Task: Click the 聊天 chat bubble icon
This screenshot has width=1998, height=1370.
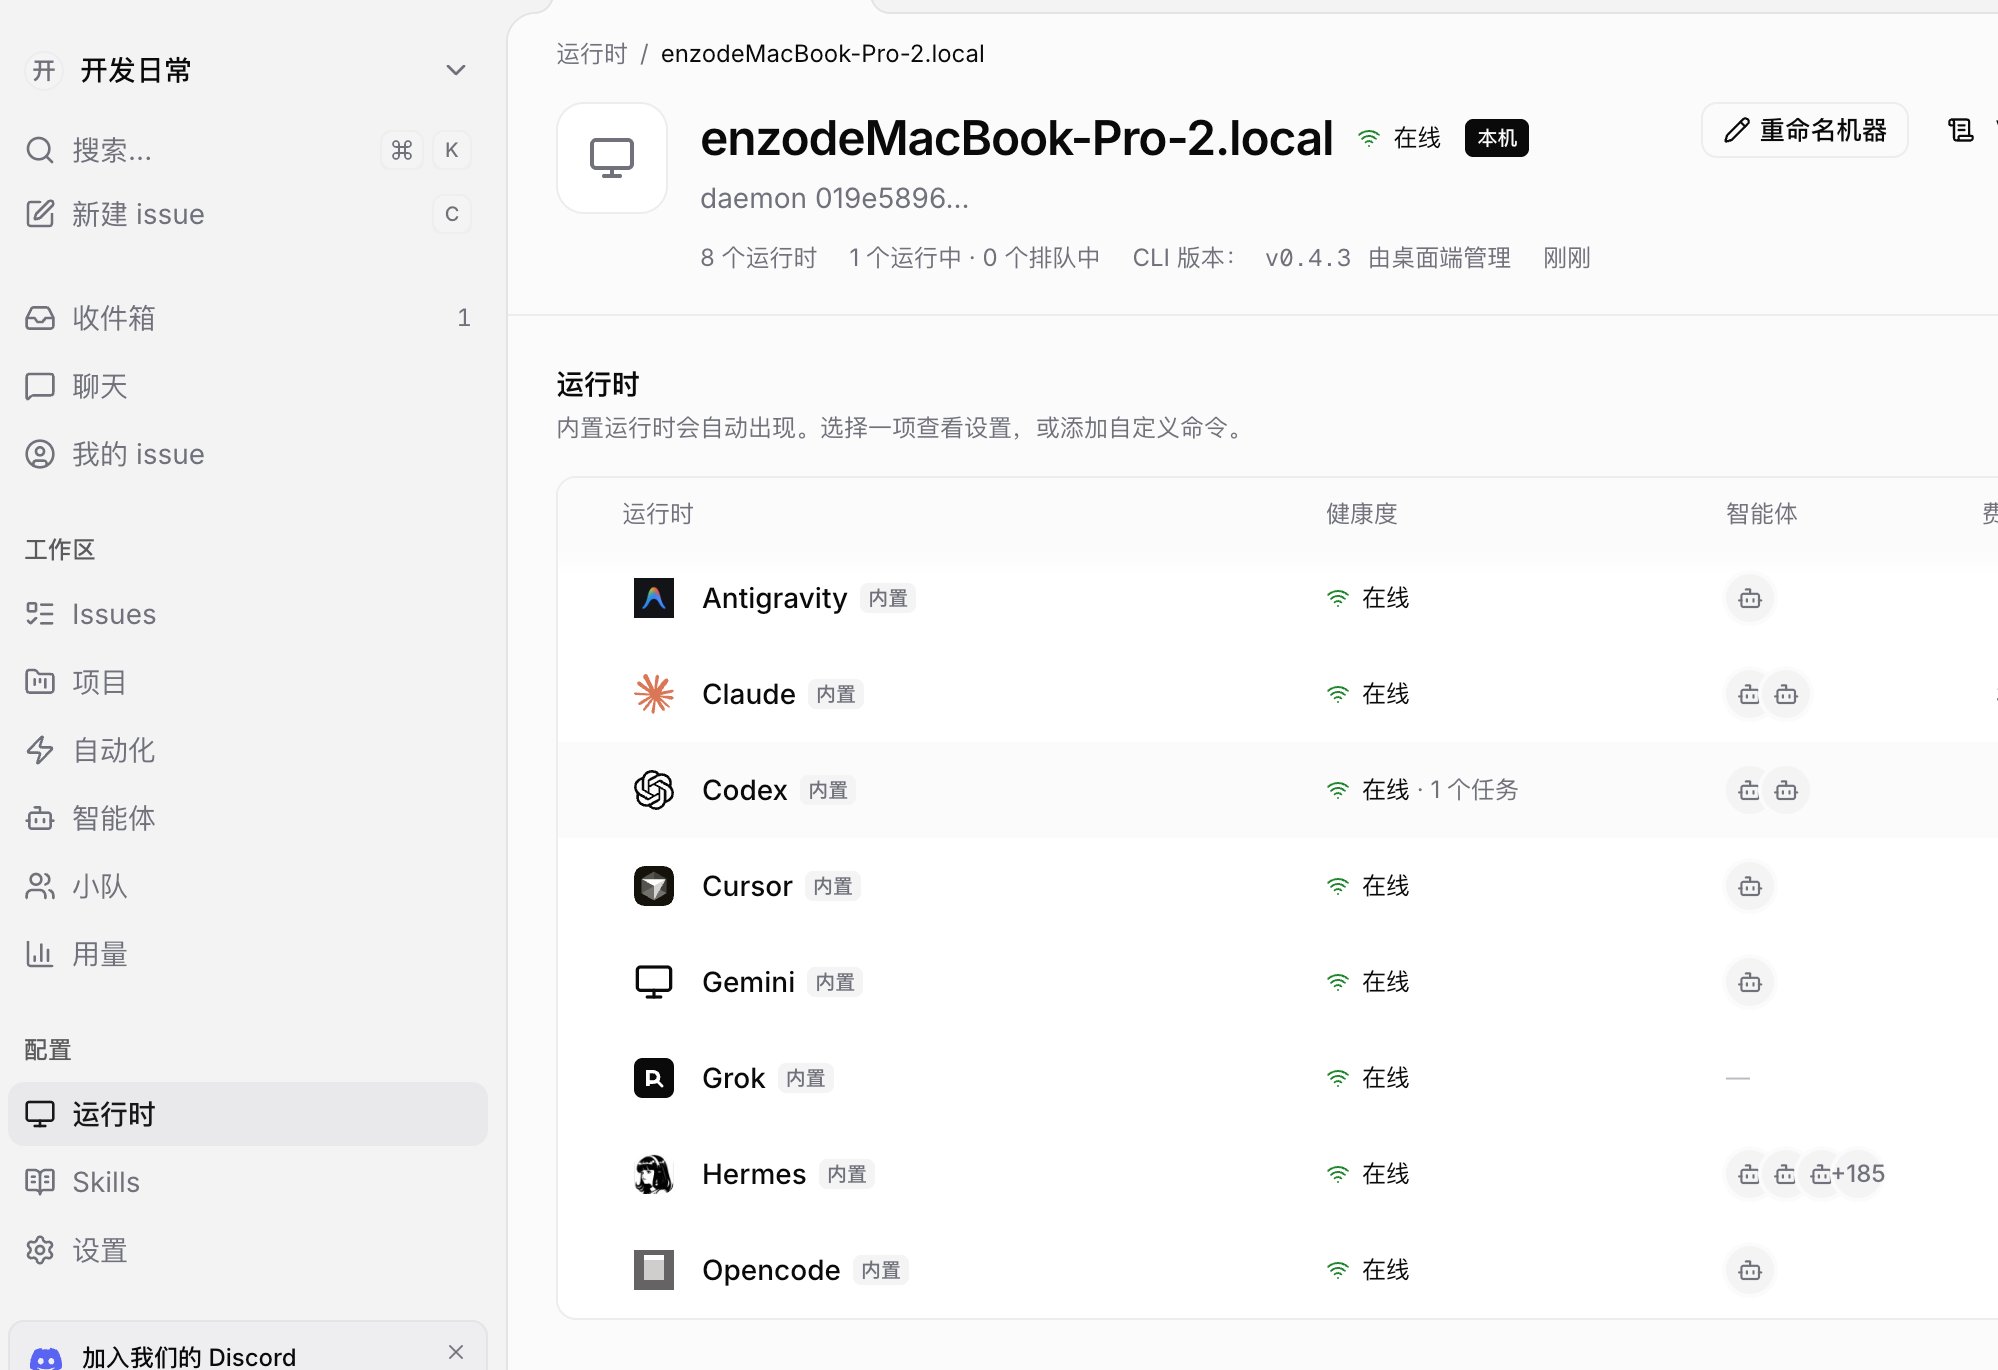Action: click(40, 386)
